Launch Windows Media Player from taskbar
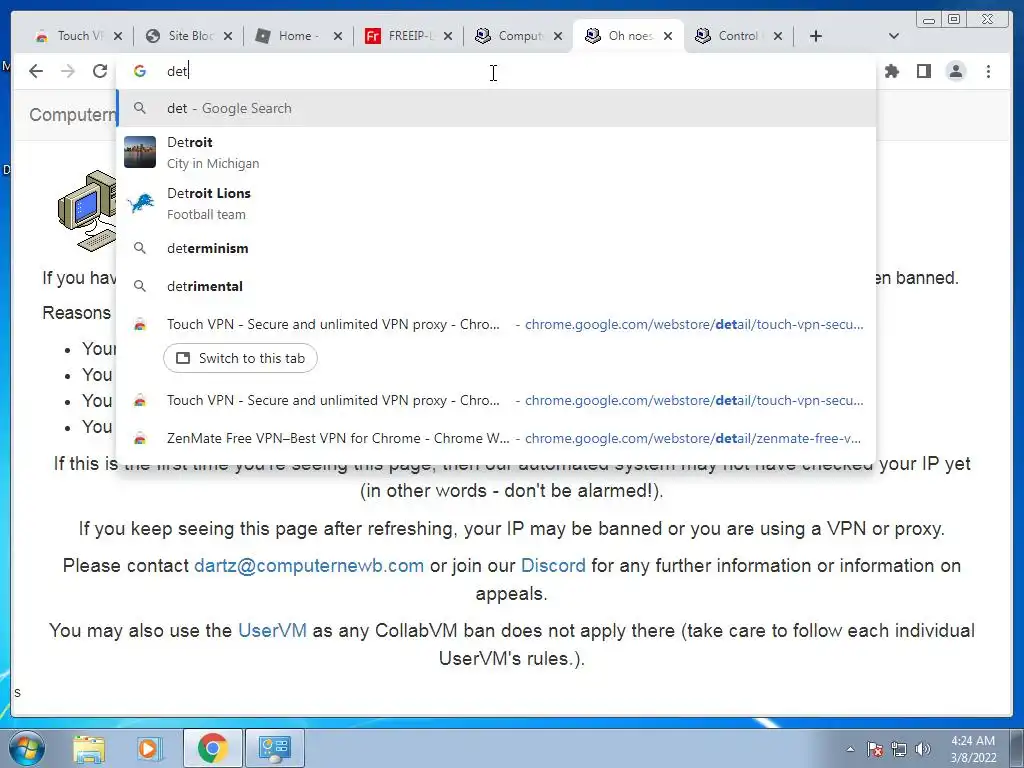Viewport: 1024px width, 768px height. (148, 748)
